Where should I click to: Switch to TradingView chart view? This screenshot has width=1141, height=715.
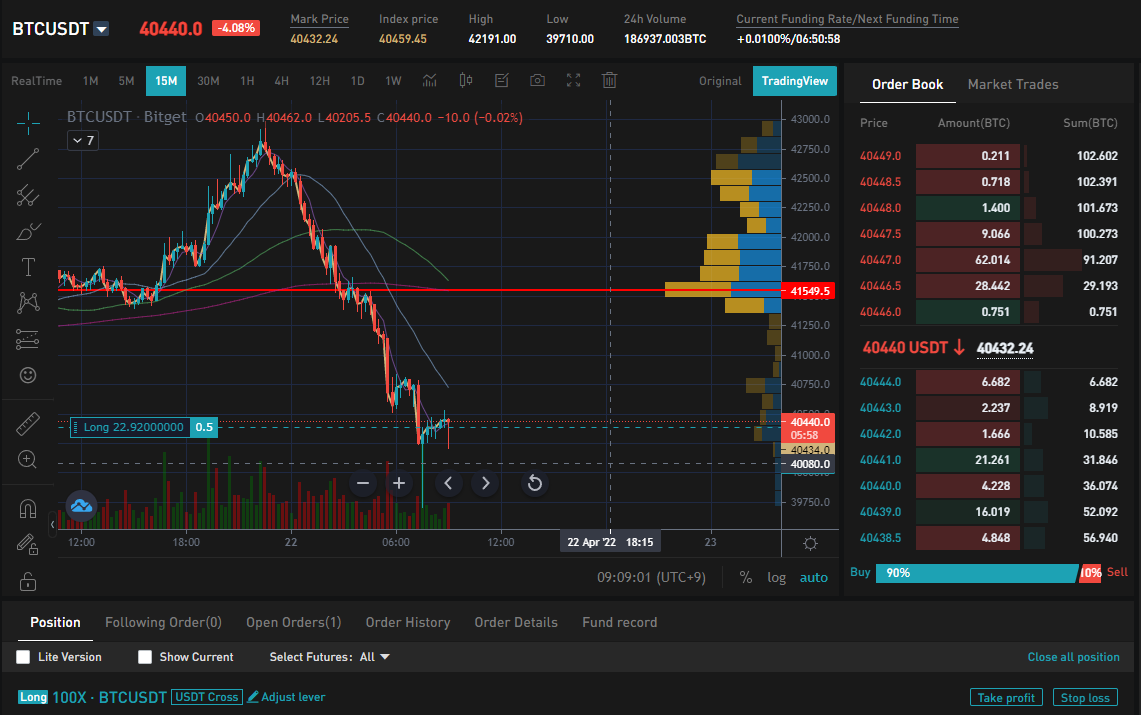click(x=795, y=81)
